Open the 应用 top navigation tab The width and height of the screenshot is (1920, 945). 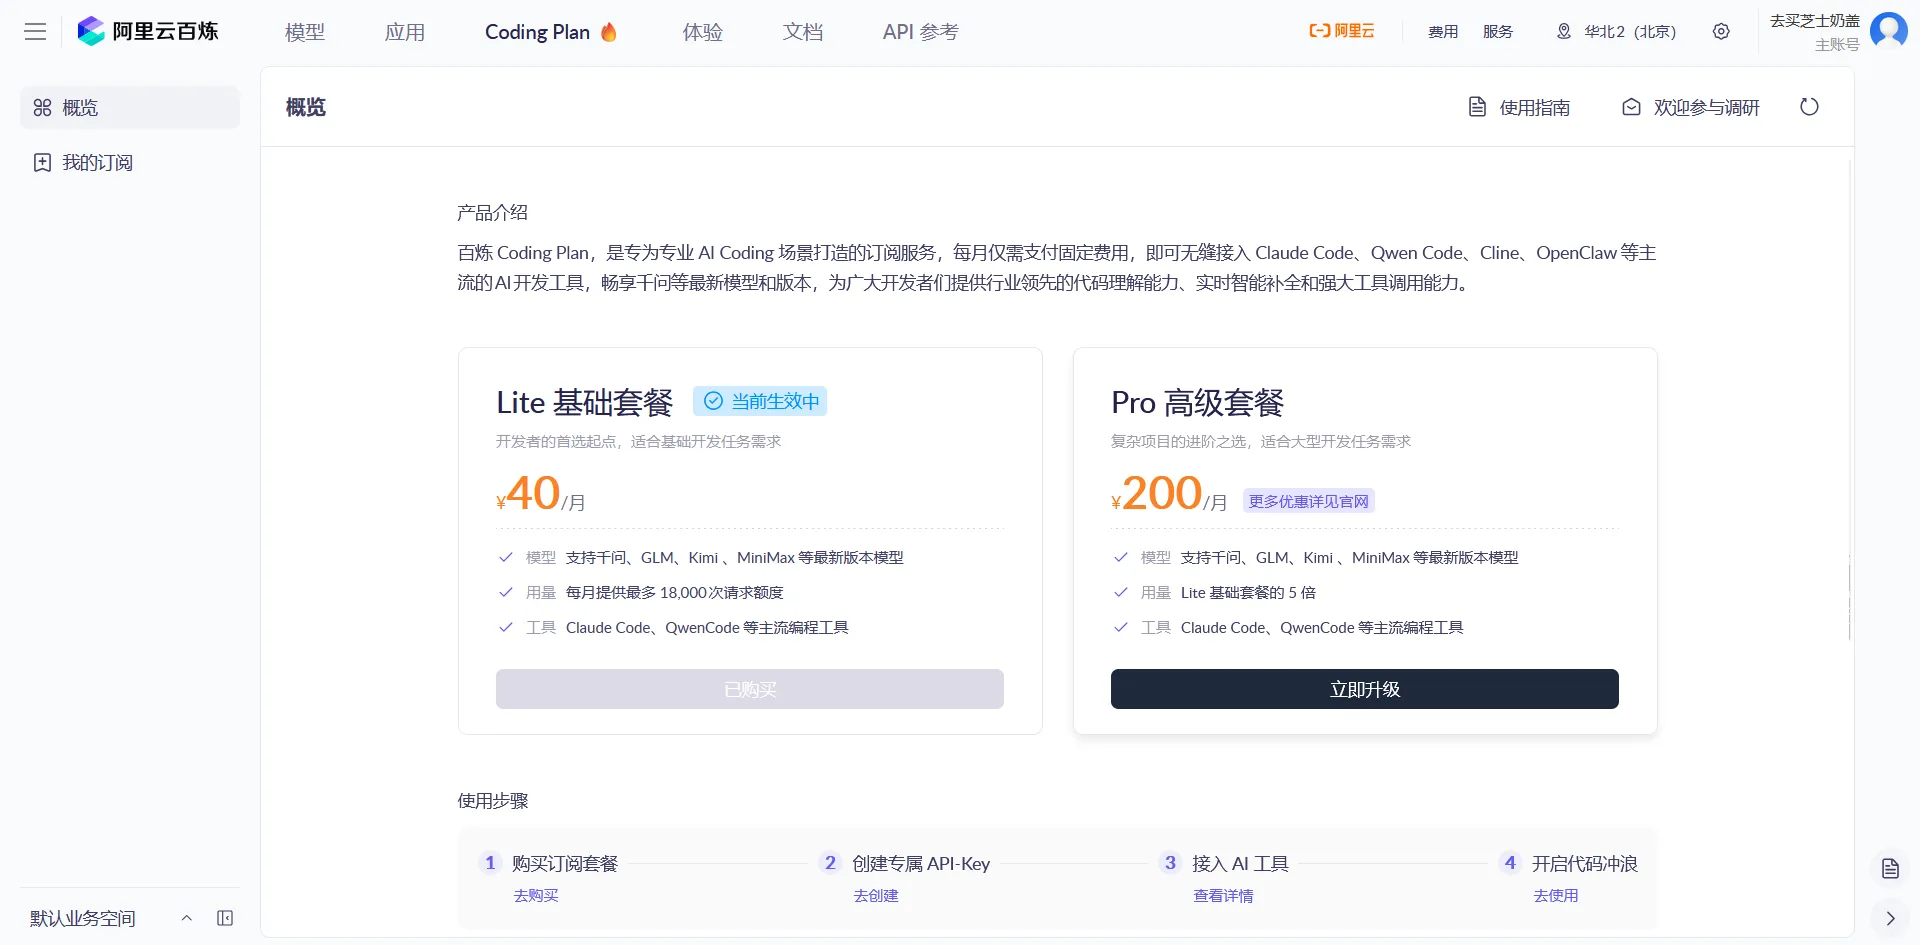click(x=405, y=32)
